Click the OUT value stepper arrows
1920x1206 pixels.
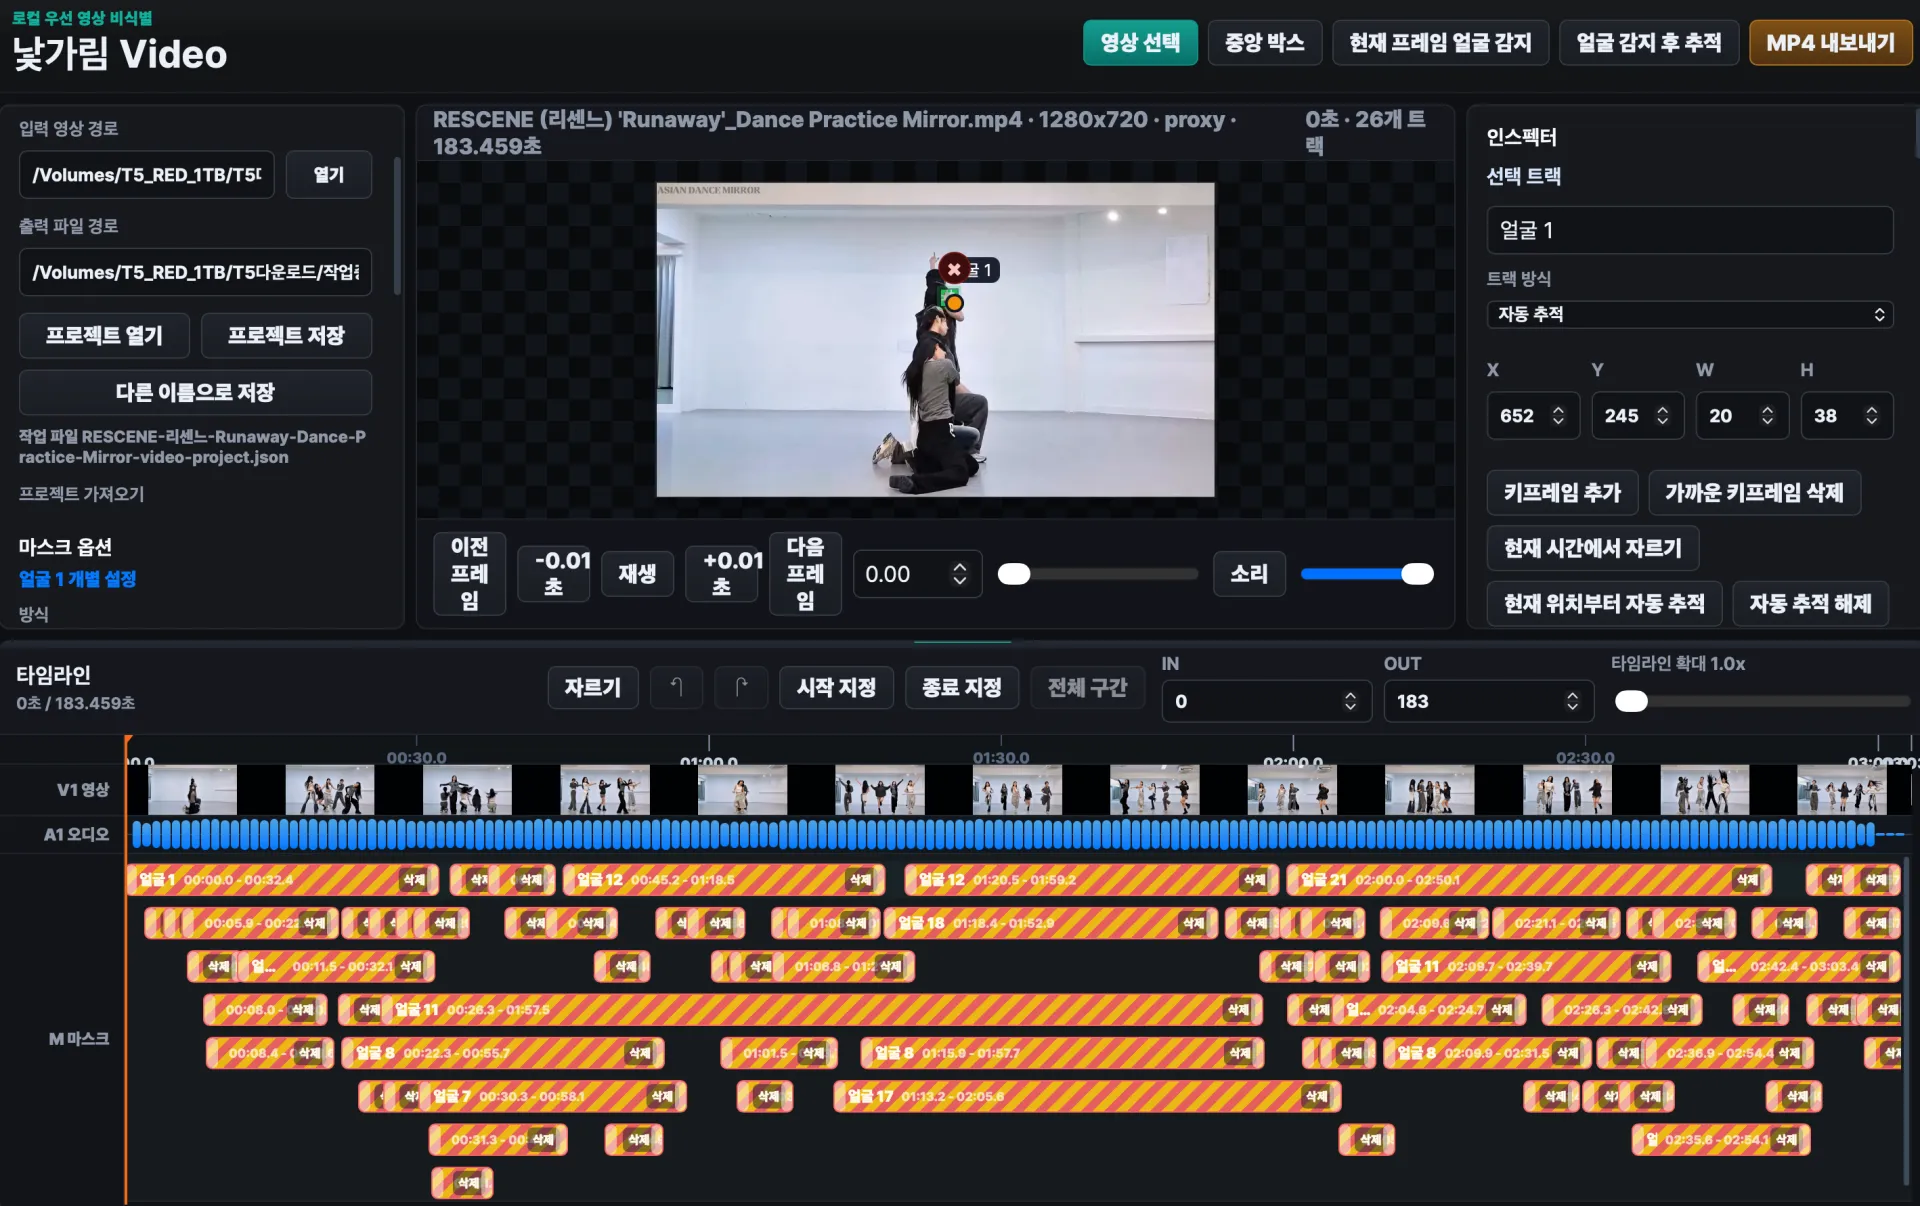click(1572, 701)
